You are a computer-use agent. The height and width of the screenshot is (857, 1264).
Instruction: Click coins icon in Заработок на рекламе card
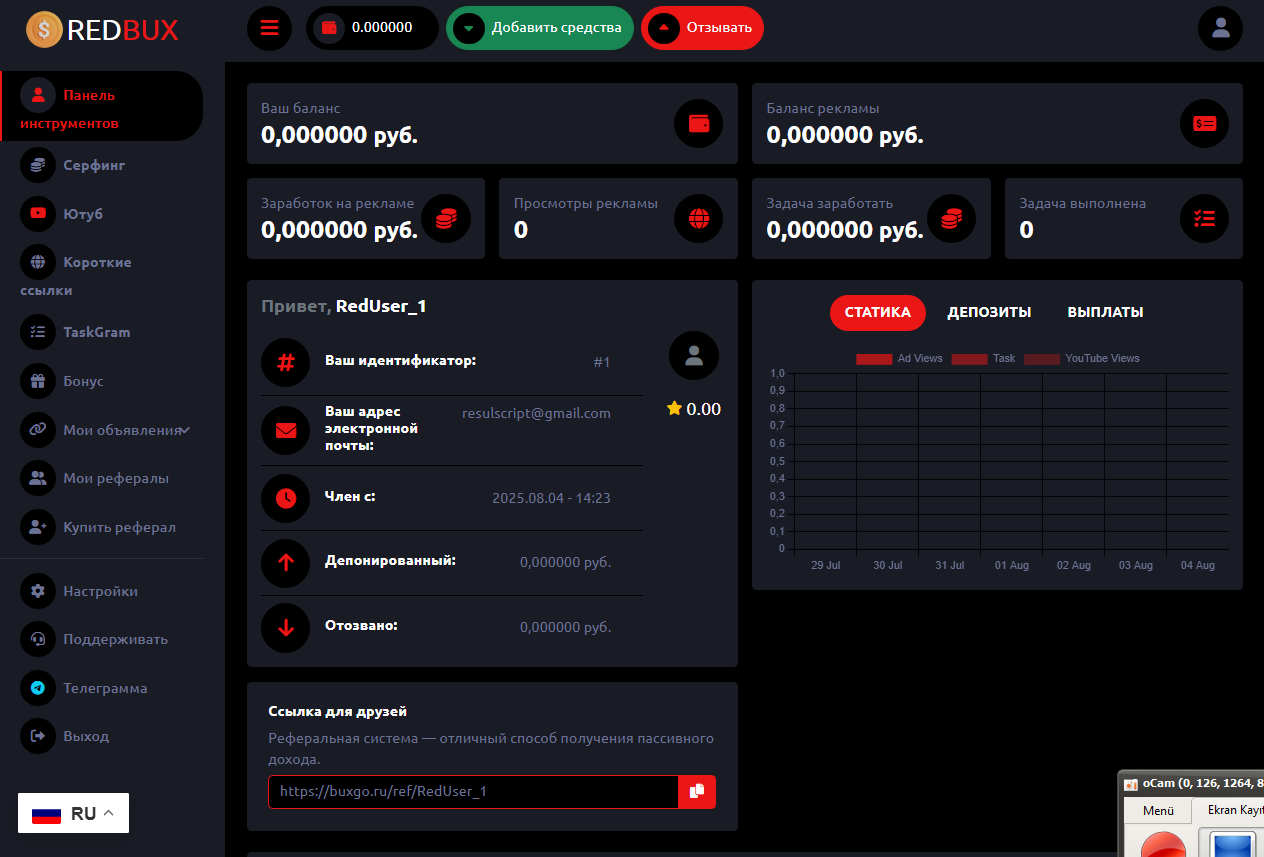[446, 218]
